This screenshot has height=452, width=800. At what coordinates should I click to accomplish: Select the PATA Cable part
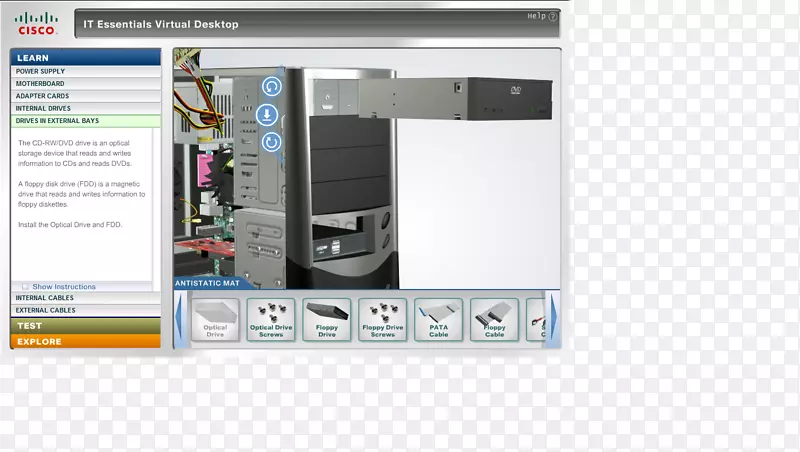click(439, 319)
